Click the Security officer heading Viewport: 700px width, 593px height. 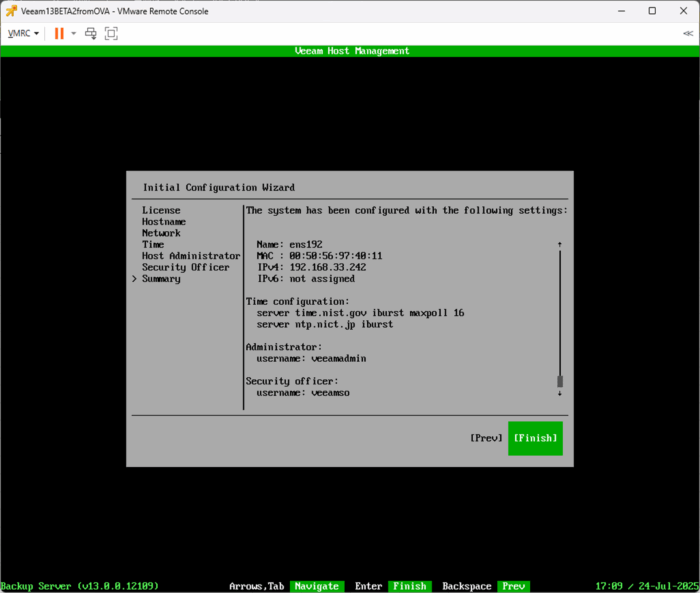(292, 381)
